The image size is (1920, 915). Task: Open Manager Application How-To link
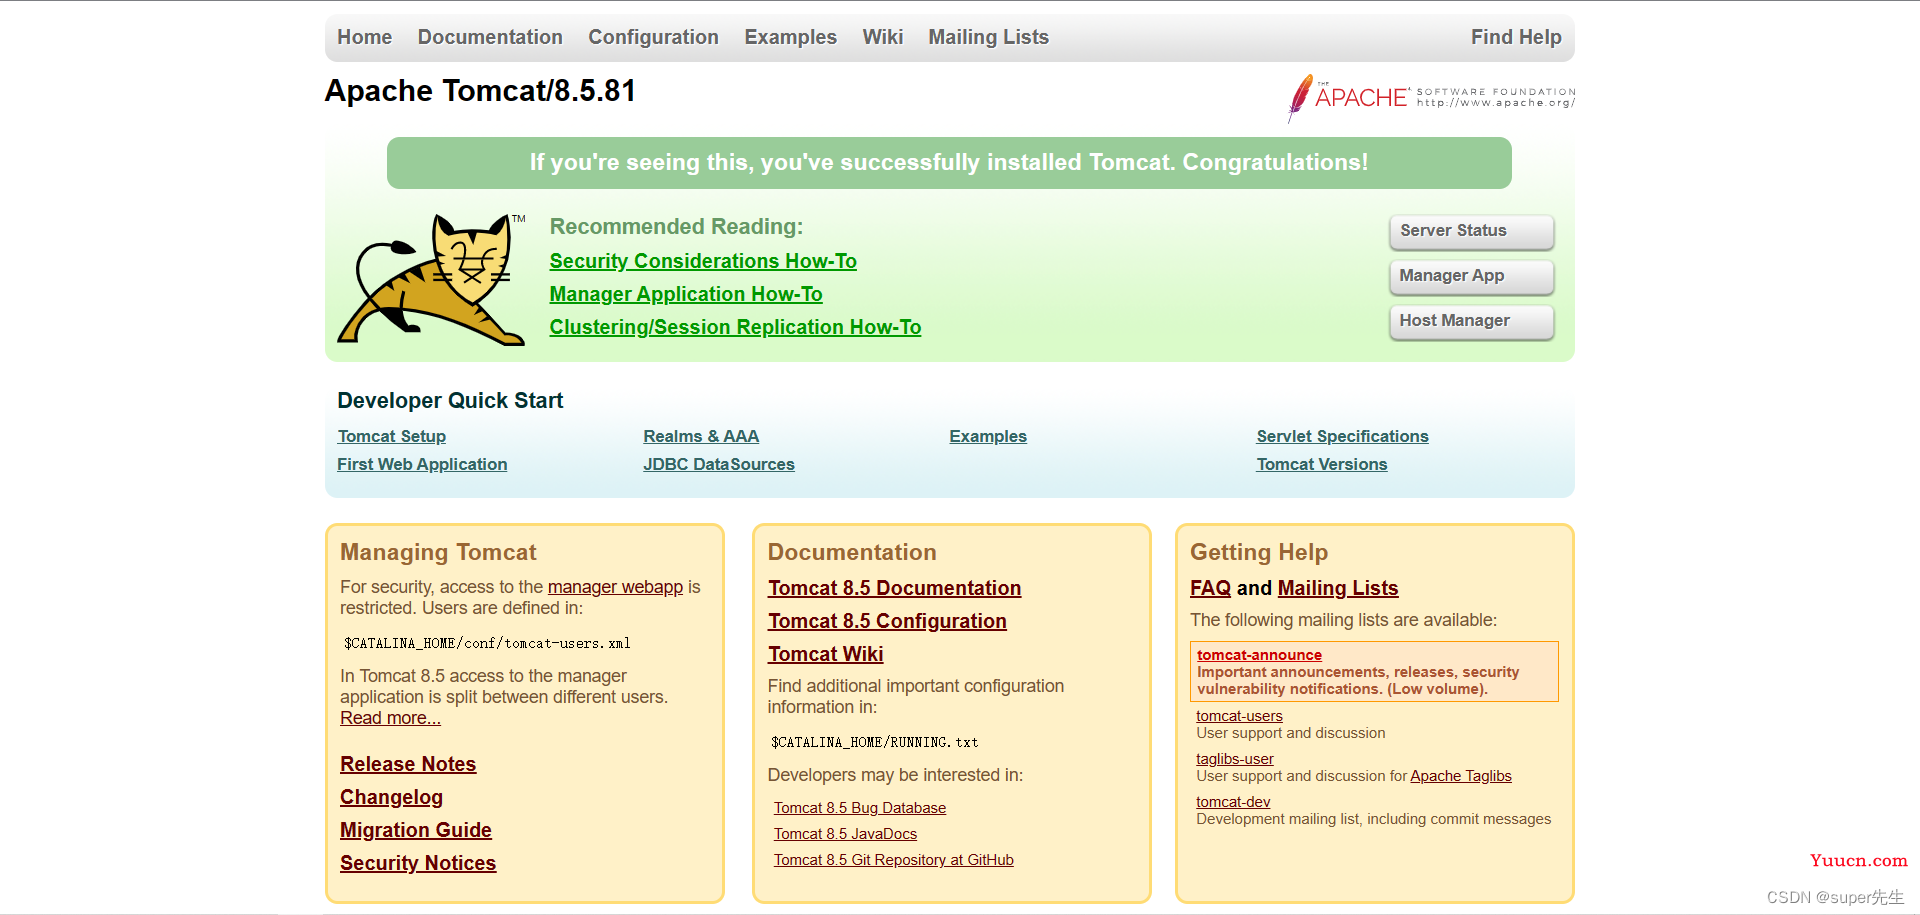(686, 294)
